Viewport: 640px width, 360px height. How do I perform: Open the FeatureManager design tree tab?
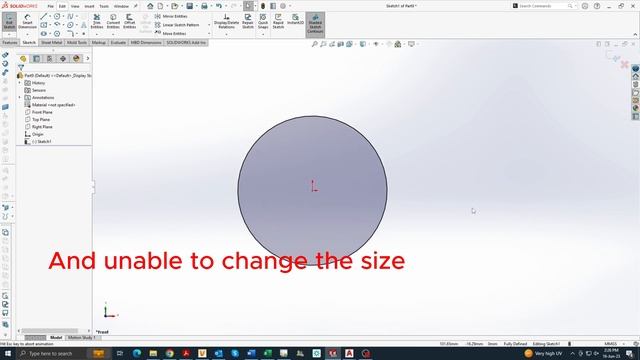click(23, 59)
